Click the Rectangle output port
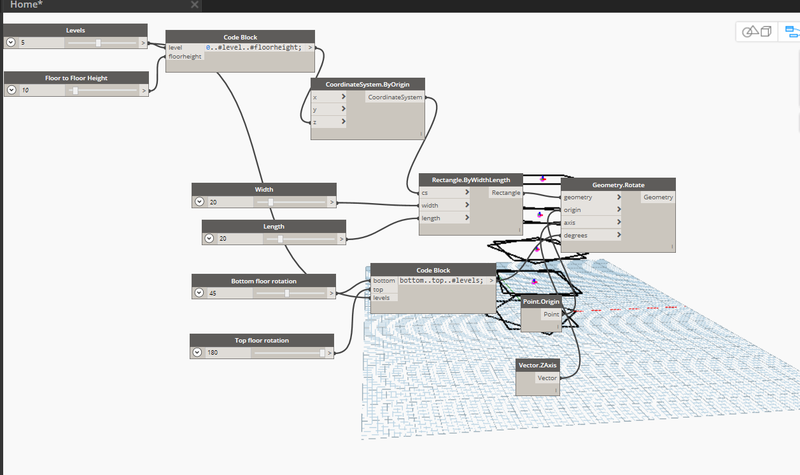Image resolution: width=800 pixels, height=475 pixels. point(506,192)
